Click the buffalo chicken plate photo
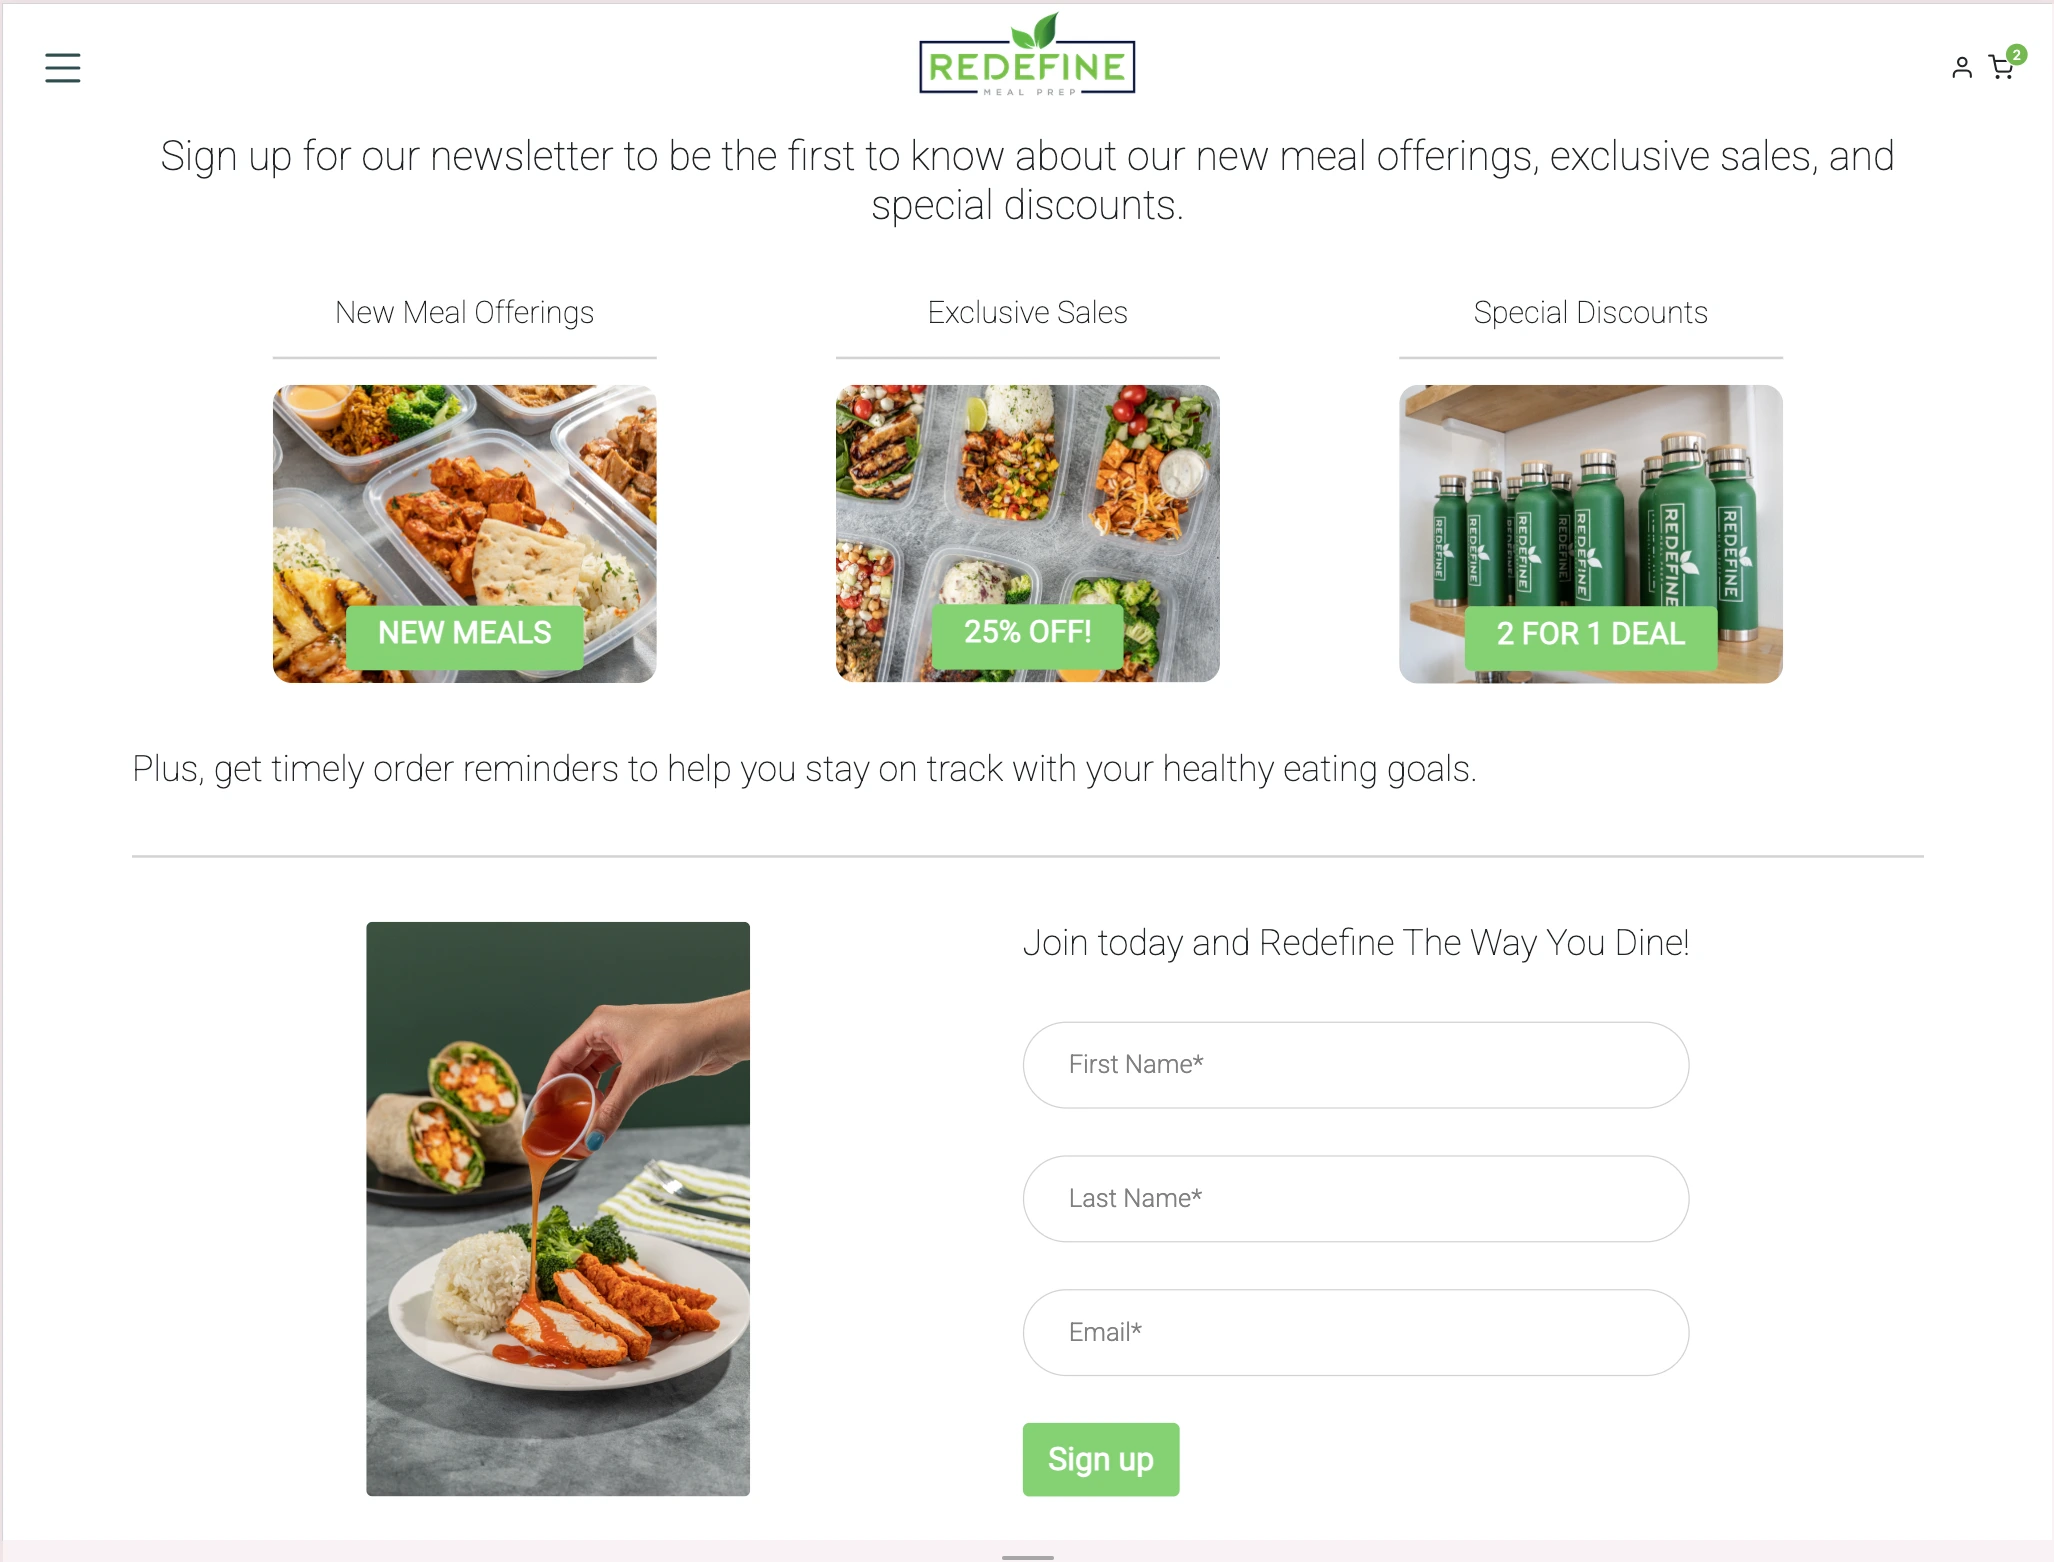The image size is (2054, 1562). coord(558,1209)
